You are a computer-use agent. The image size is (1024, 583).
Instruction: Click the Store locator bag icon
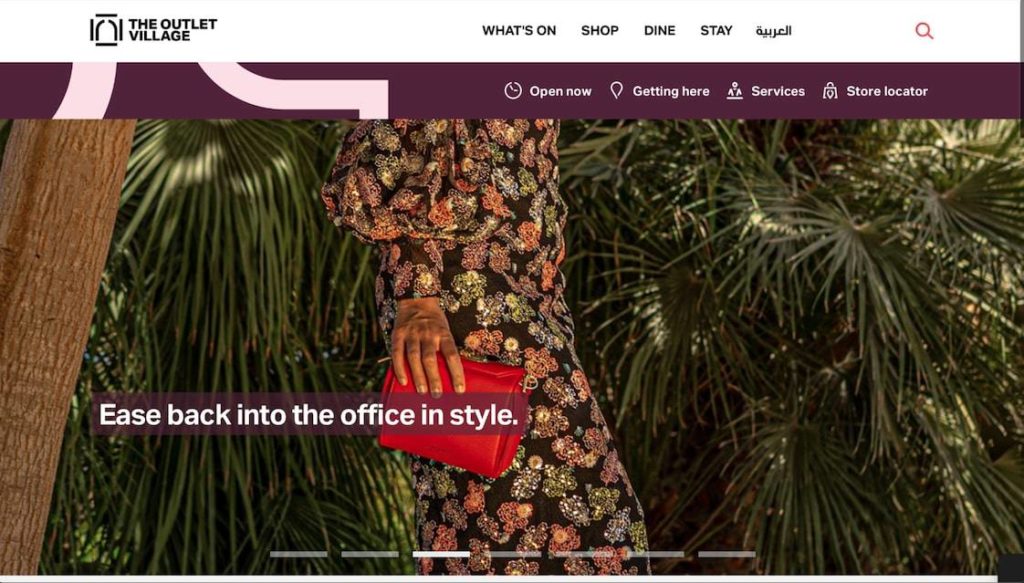(830, 91)
